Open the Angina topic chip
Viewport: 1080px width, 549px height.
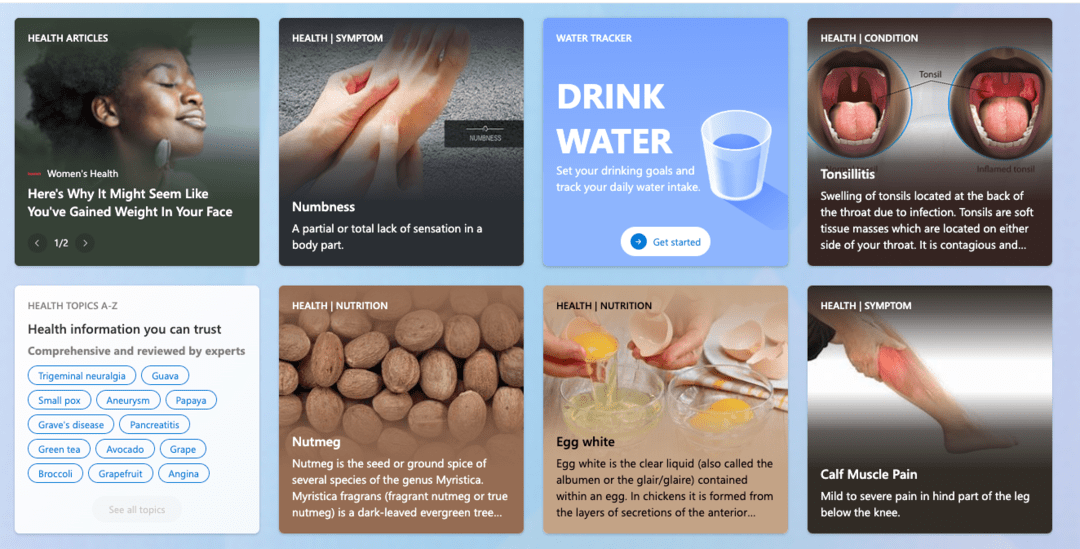[x=184, y=473]
